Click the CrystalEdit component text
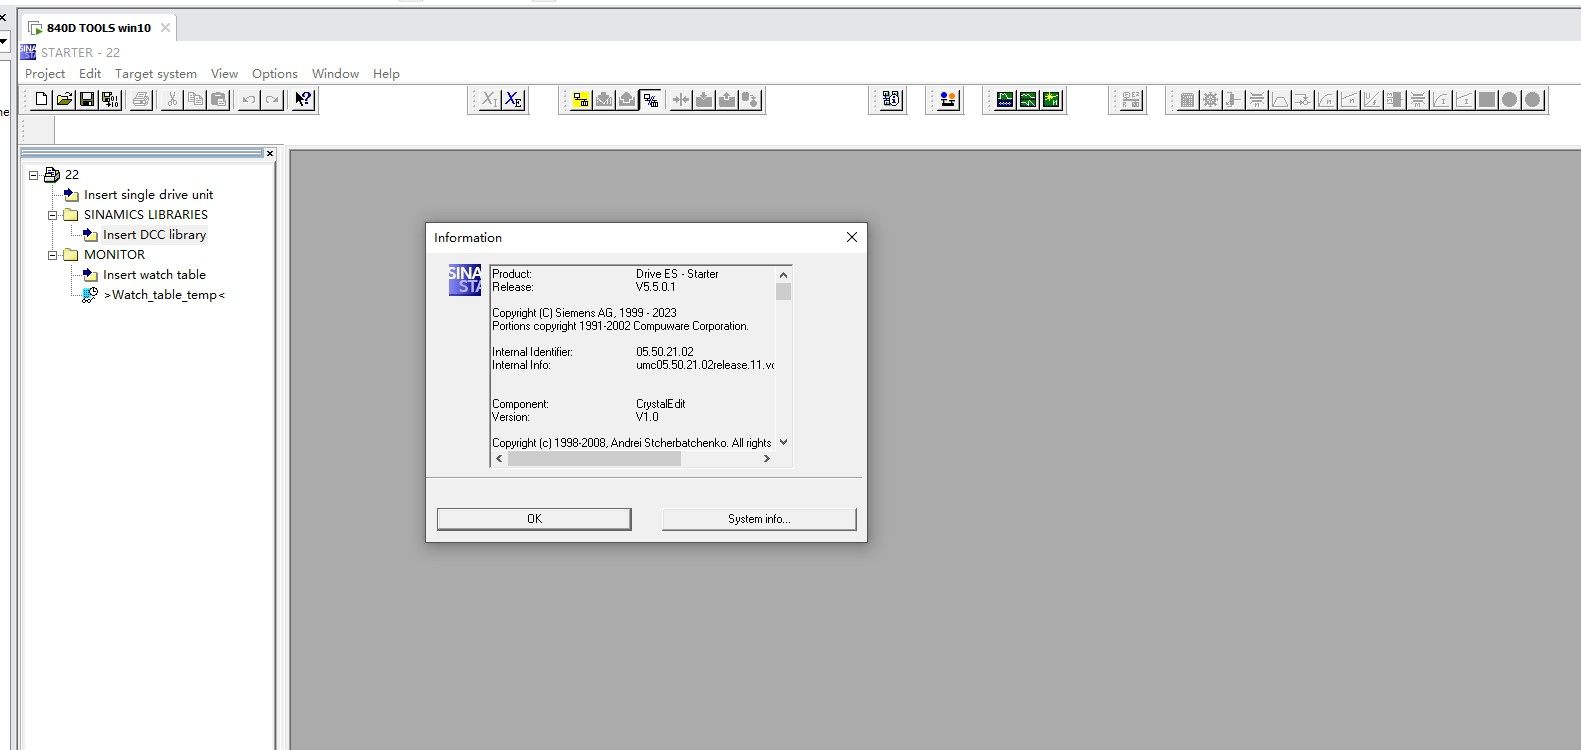 pyautogui.click(x=661, y=404)
